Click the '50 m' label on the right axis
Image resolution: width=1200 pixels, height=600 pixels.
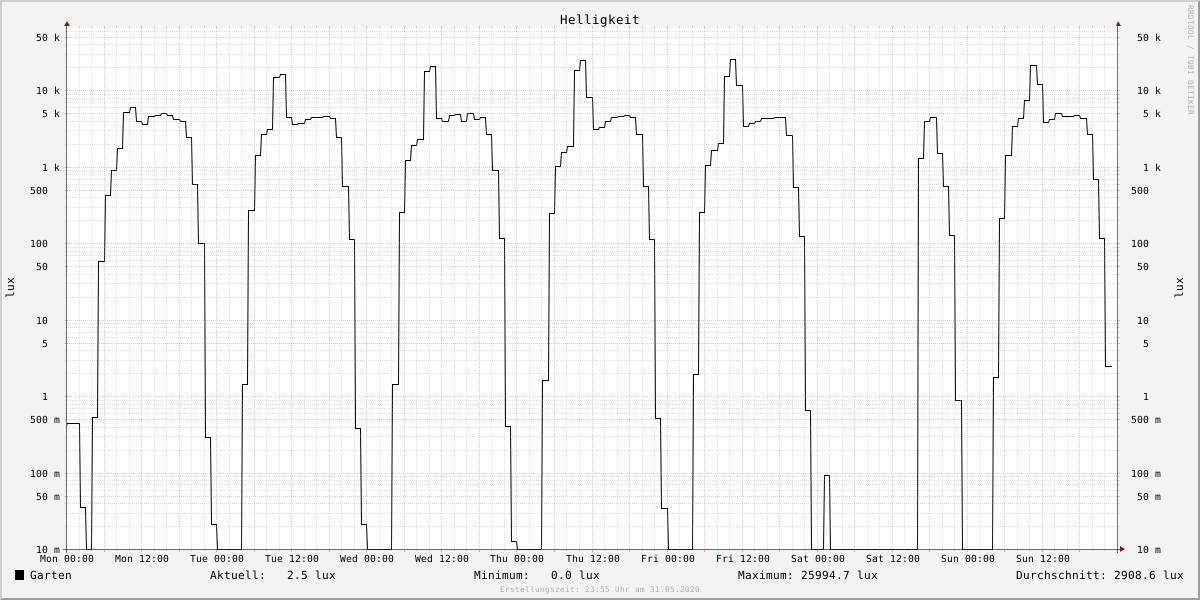(1149, 497)
